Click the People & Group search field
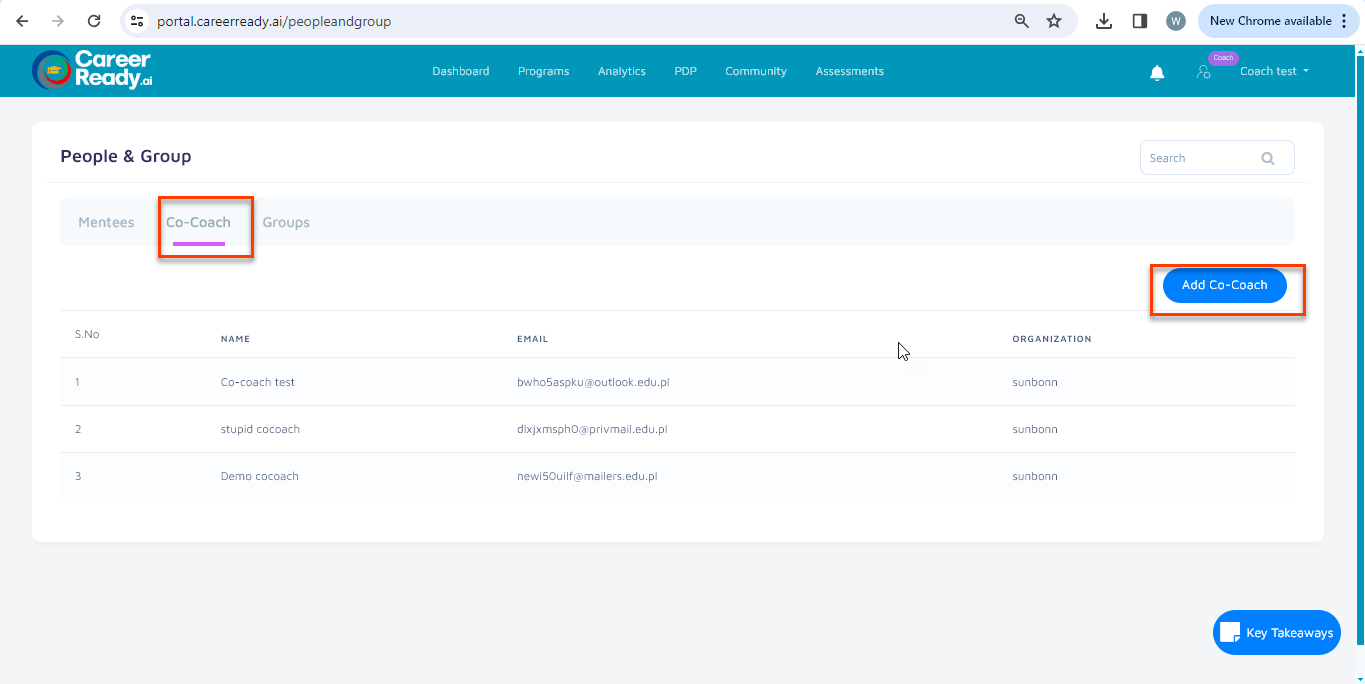Image resolution: width=1365 pixels, height=684 pixels. (x=1200, y=158)
